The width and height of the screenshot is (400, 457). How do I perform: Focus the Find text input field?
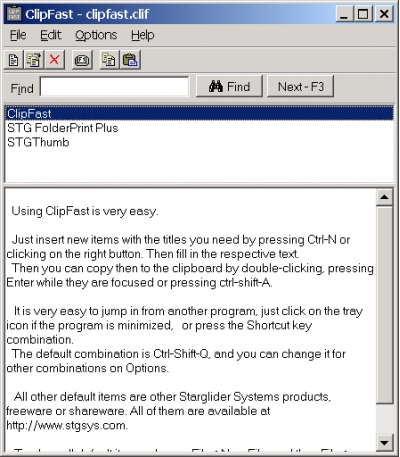pos(114,87)
